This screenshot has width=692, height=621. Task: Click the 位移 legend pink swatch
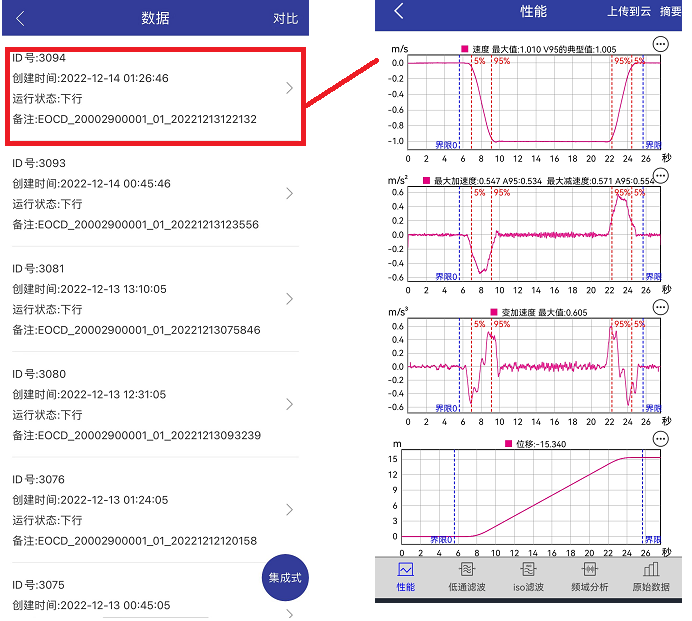tap(508, 444)
